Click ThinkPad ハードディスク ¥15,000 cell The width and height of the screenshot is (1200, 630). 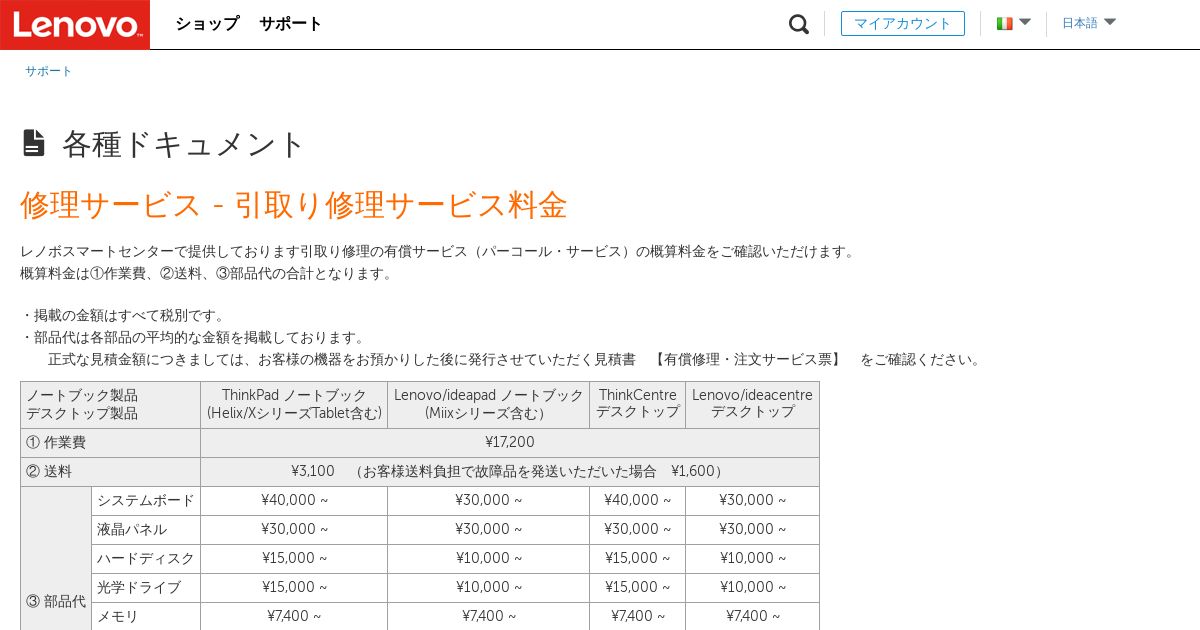click(294, 558)
